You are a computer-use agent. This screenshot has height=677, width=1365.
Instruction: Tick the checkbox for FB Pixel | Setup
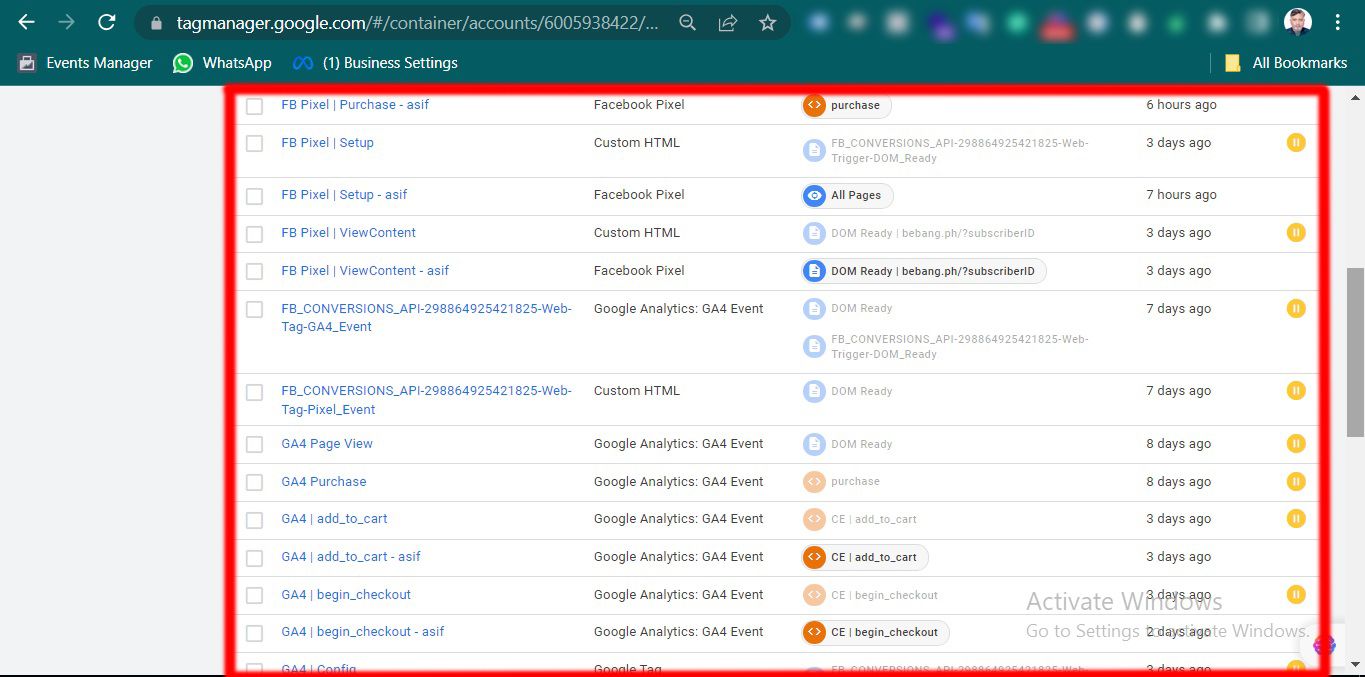[254, 144]
